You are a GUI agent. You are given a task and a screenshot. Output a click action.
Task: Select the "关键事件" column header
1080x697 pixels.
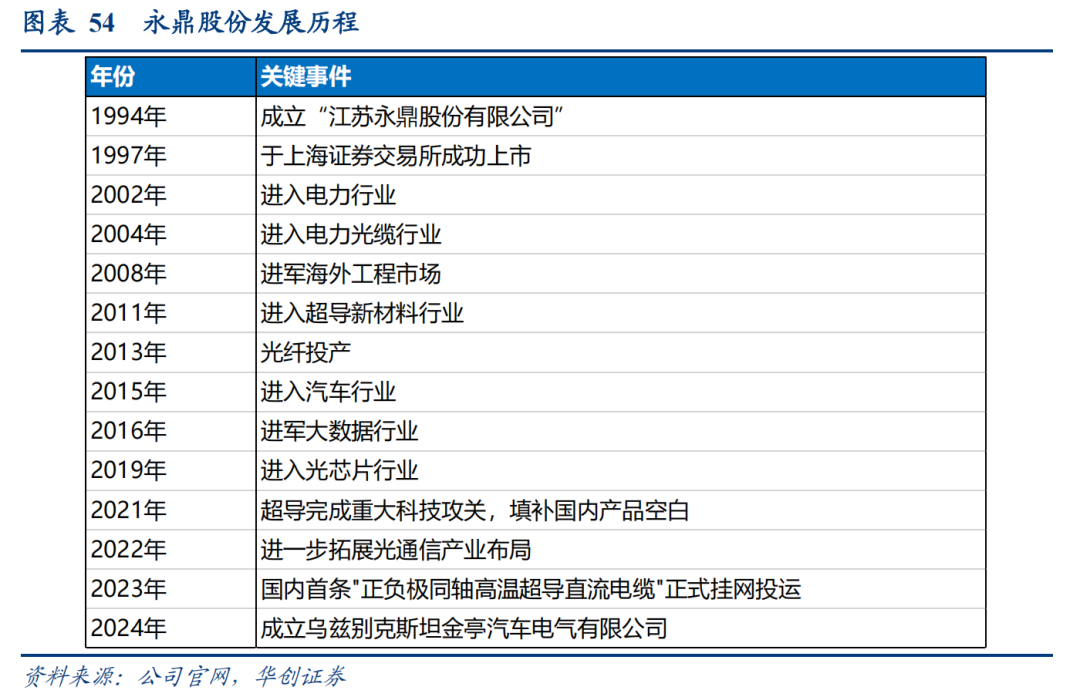tap(305, 77)
